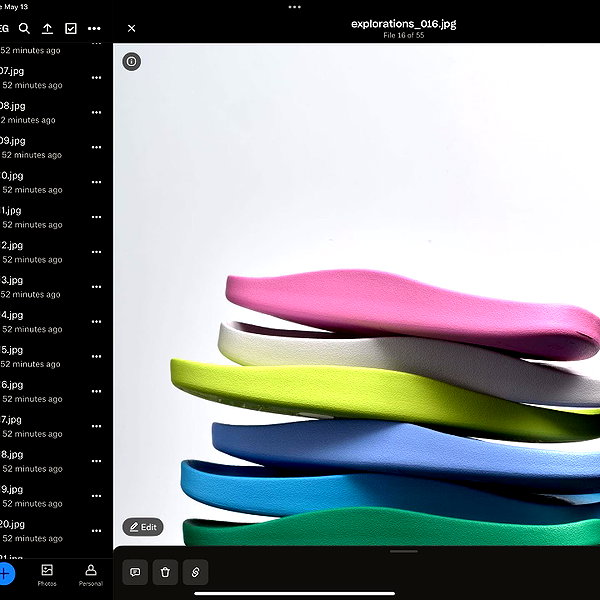Delete the file using the trash icon
The width and height of the screenshot is (600, 600).
click(165, 572)
